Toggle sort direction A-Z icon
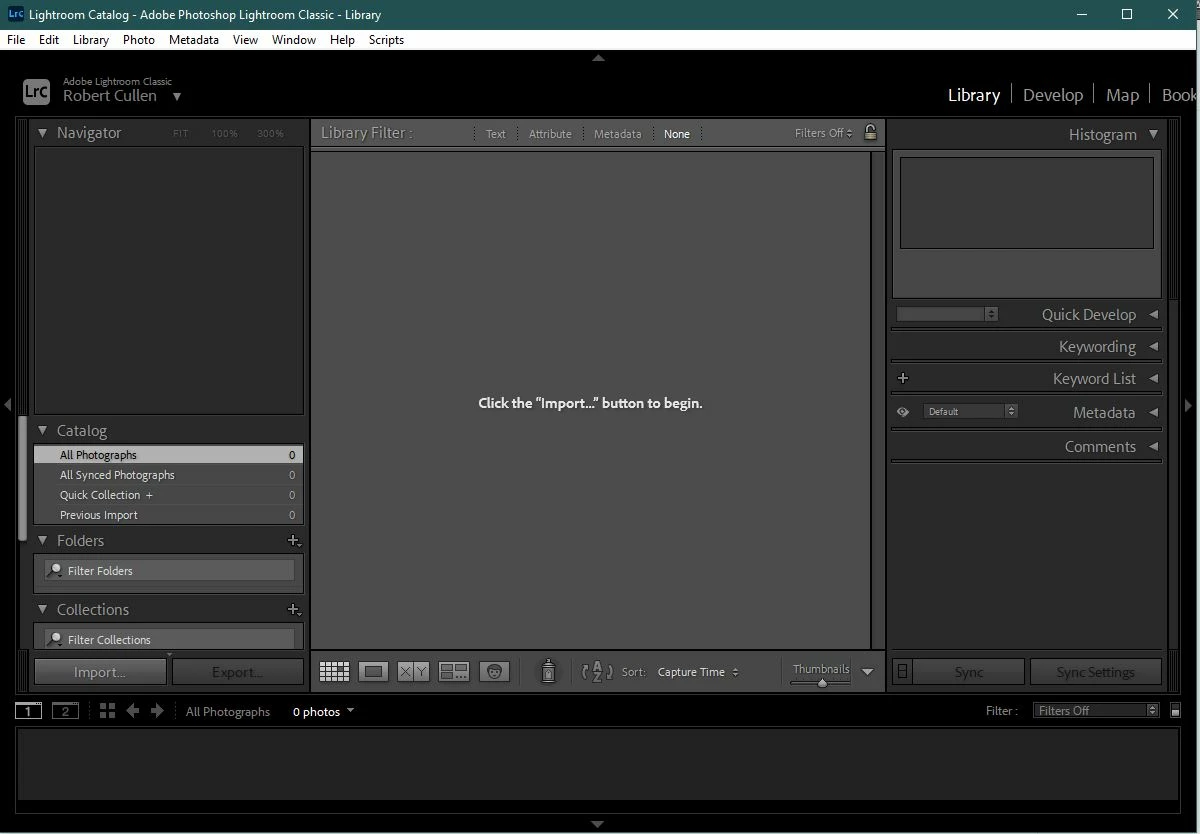 (597, 672)
